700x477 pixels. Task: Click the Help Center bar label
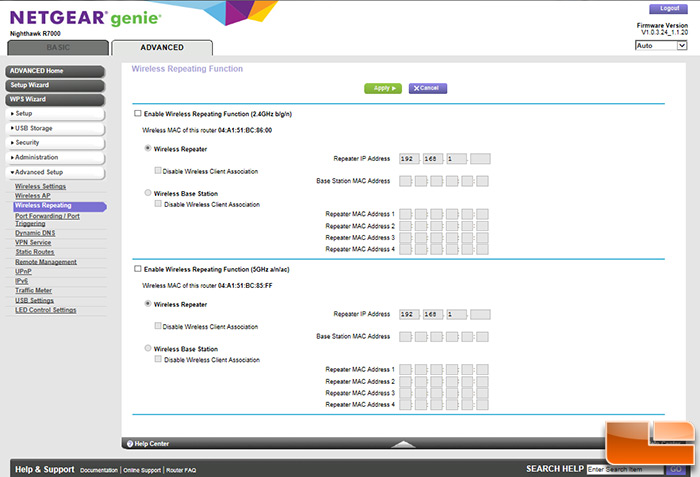(152, 444)
